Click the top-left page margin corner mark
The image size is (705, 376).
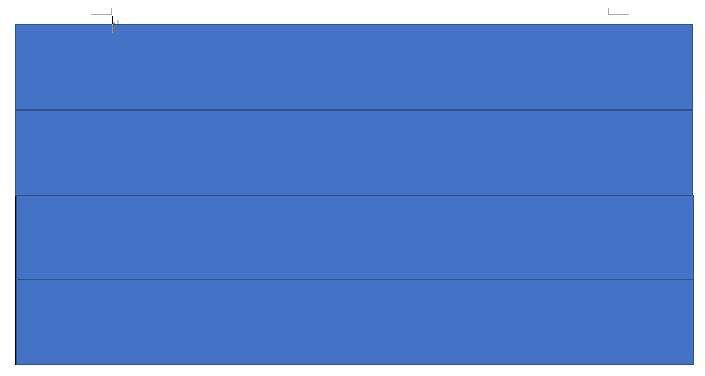tap(101, 11)
